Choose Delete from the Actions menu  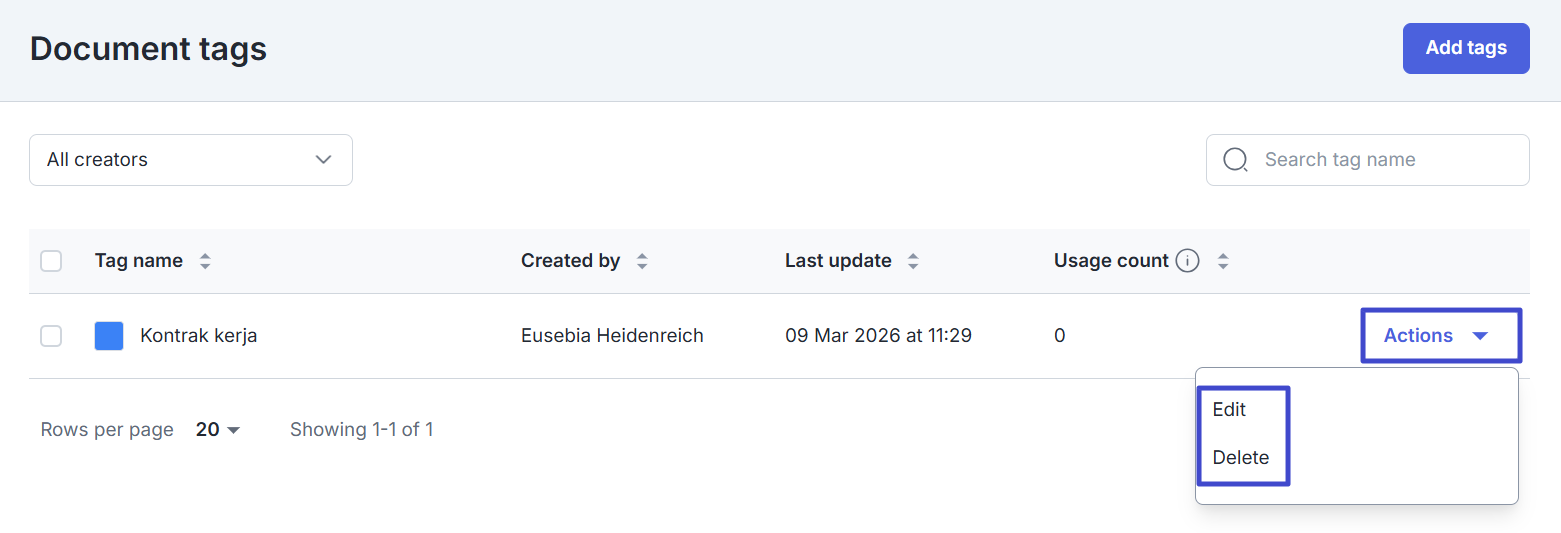coord(1240,458)
